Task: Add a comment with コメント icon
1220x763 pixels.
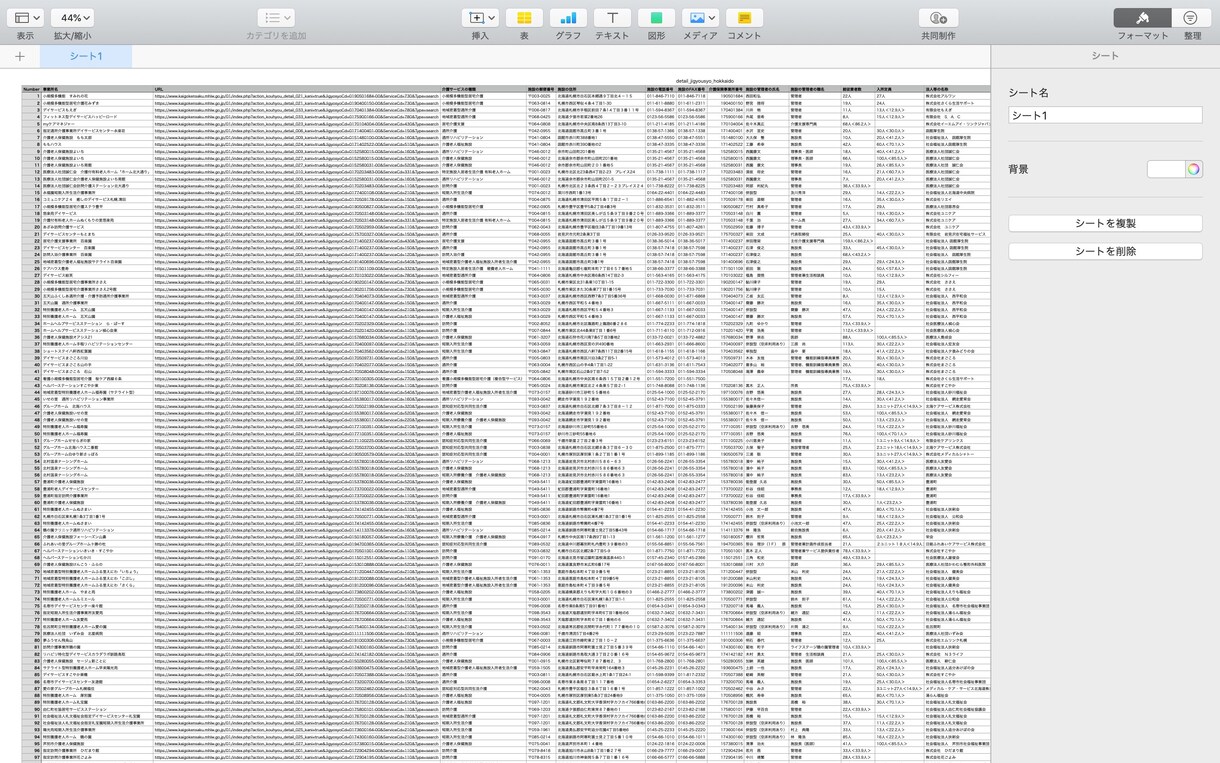Action: pos(744,18)
